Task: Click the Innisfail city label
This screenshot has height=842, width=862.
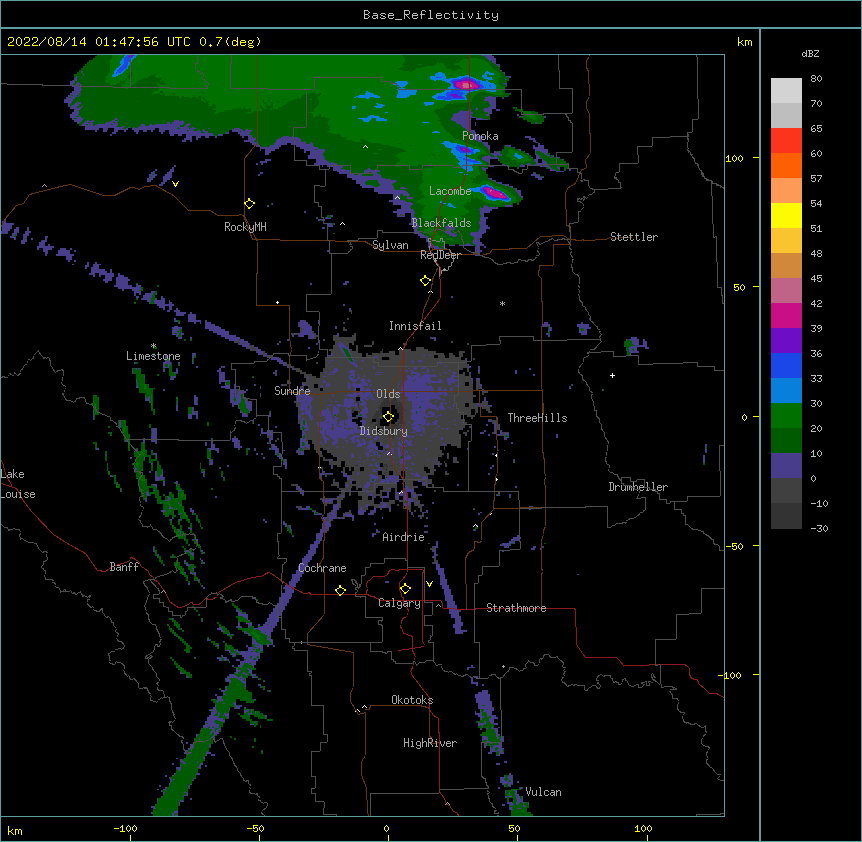Action: 415,326
